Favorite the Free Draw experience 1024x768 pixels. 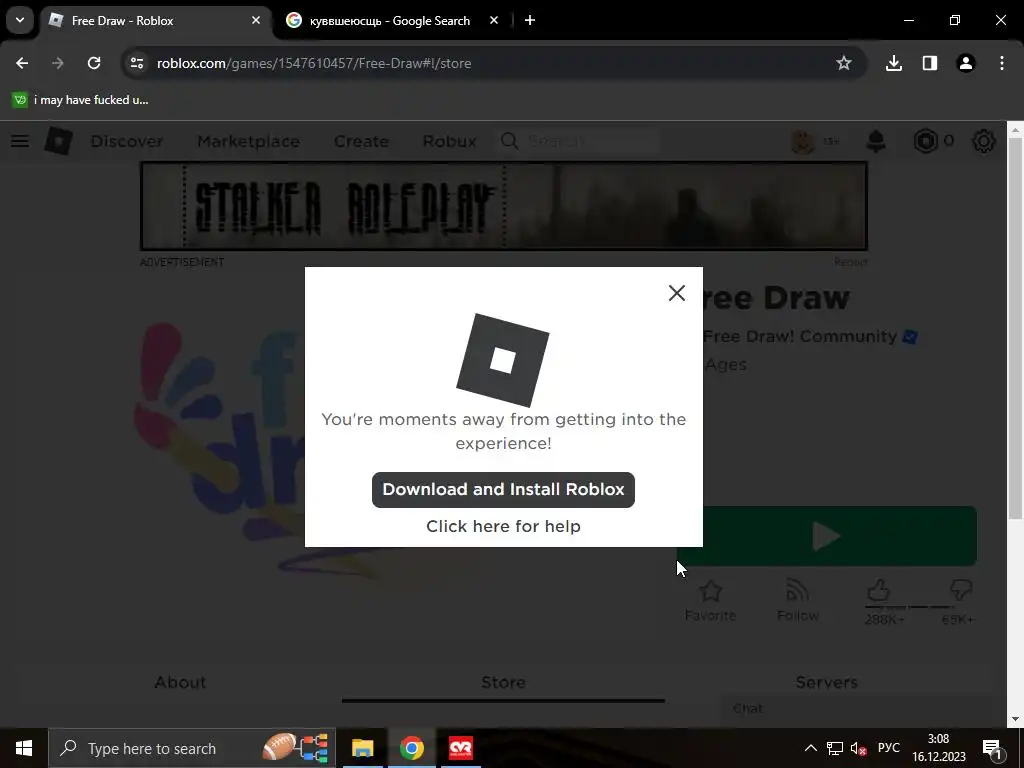point(710,601)
